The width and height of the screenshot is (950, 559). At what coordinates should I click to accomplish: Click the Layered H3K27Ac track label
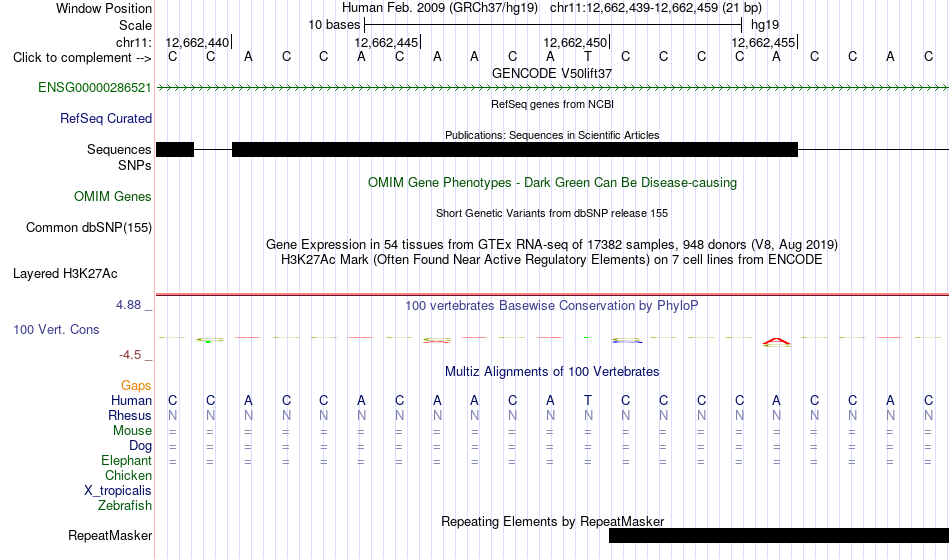point(65,273)
